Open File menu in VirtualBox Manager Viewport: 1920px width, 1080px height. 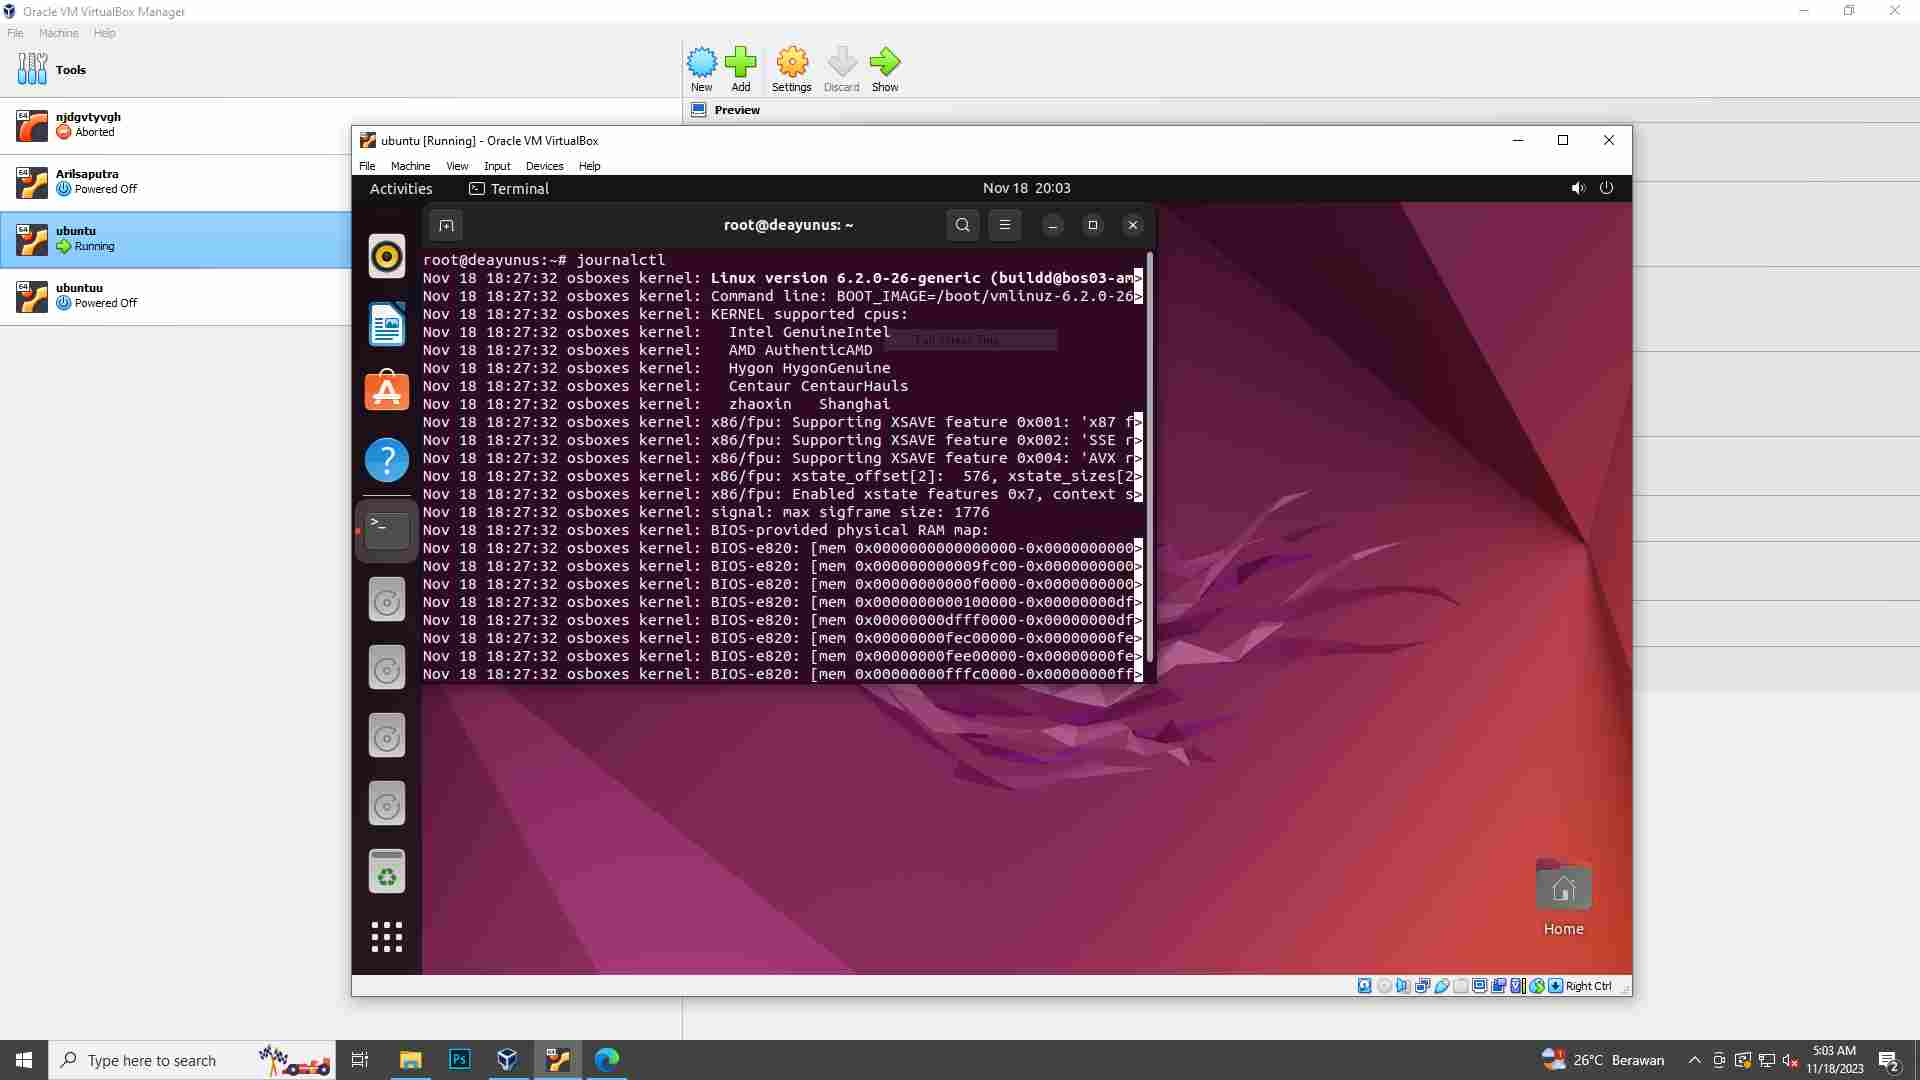pos(15,33)
